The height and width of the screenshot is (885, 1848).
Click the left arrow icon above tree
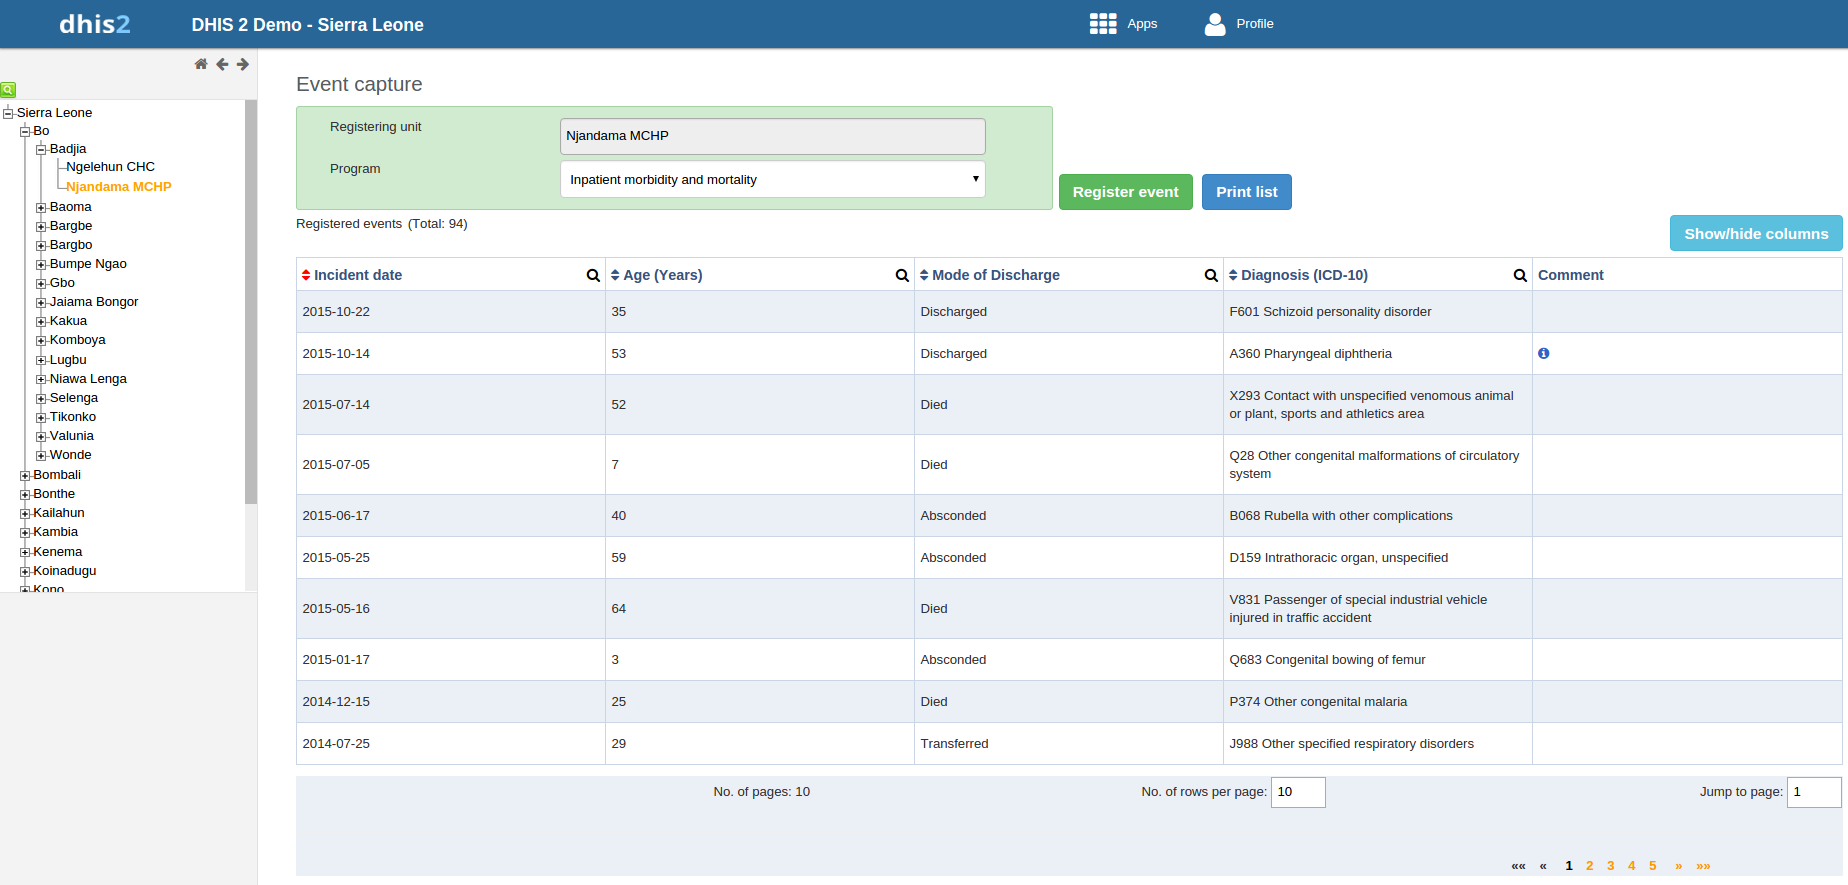coord(222,64)
